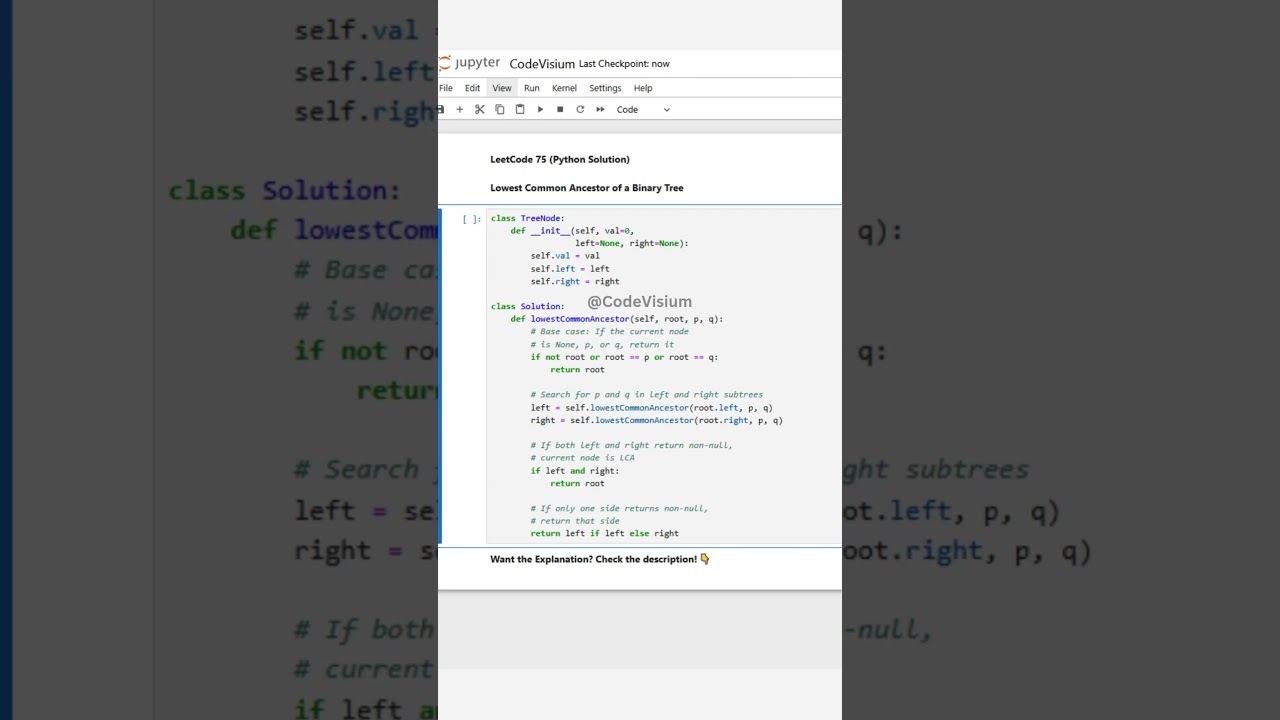Open the Kernel menu
The width and height of the screenshot is (1280, 720).
click(564, 88)
